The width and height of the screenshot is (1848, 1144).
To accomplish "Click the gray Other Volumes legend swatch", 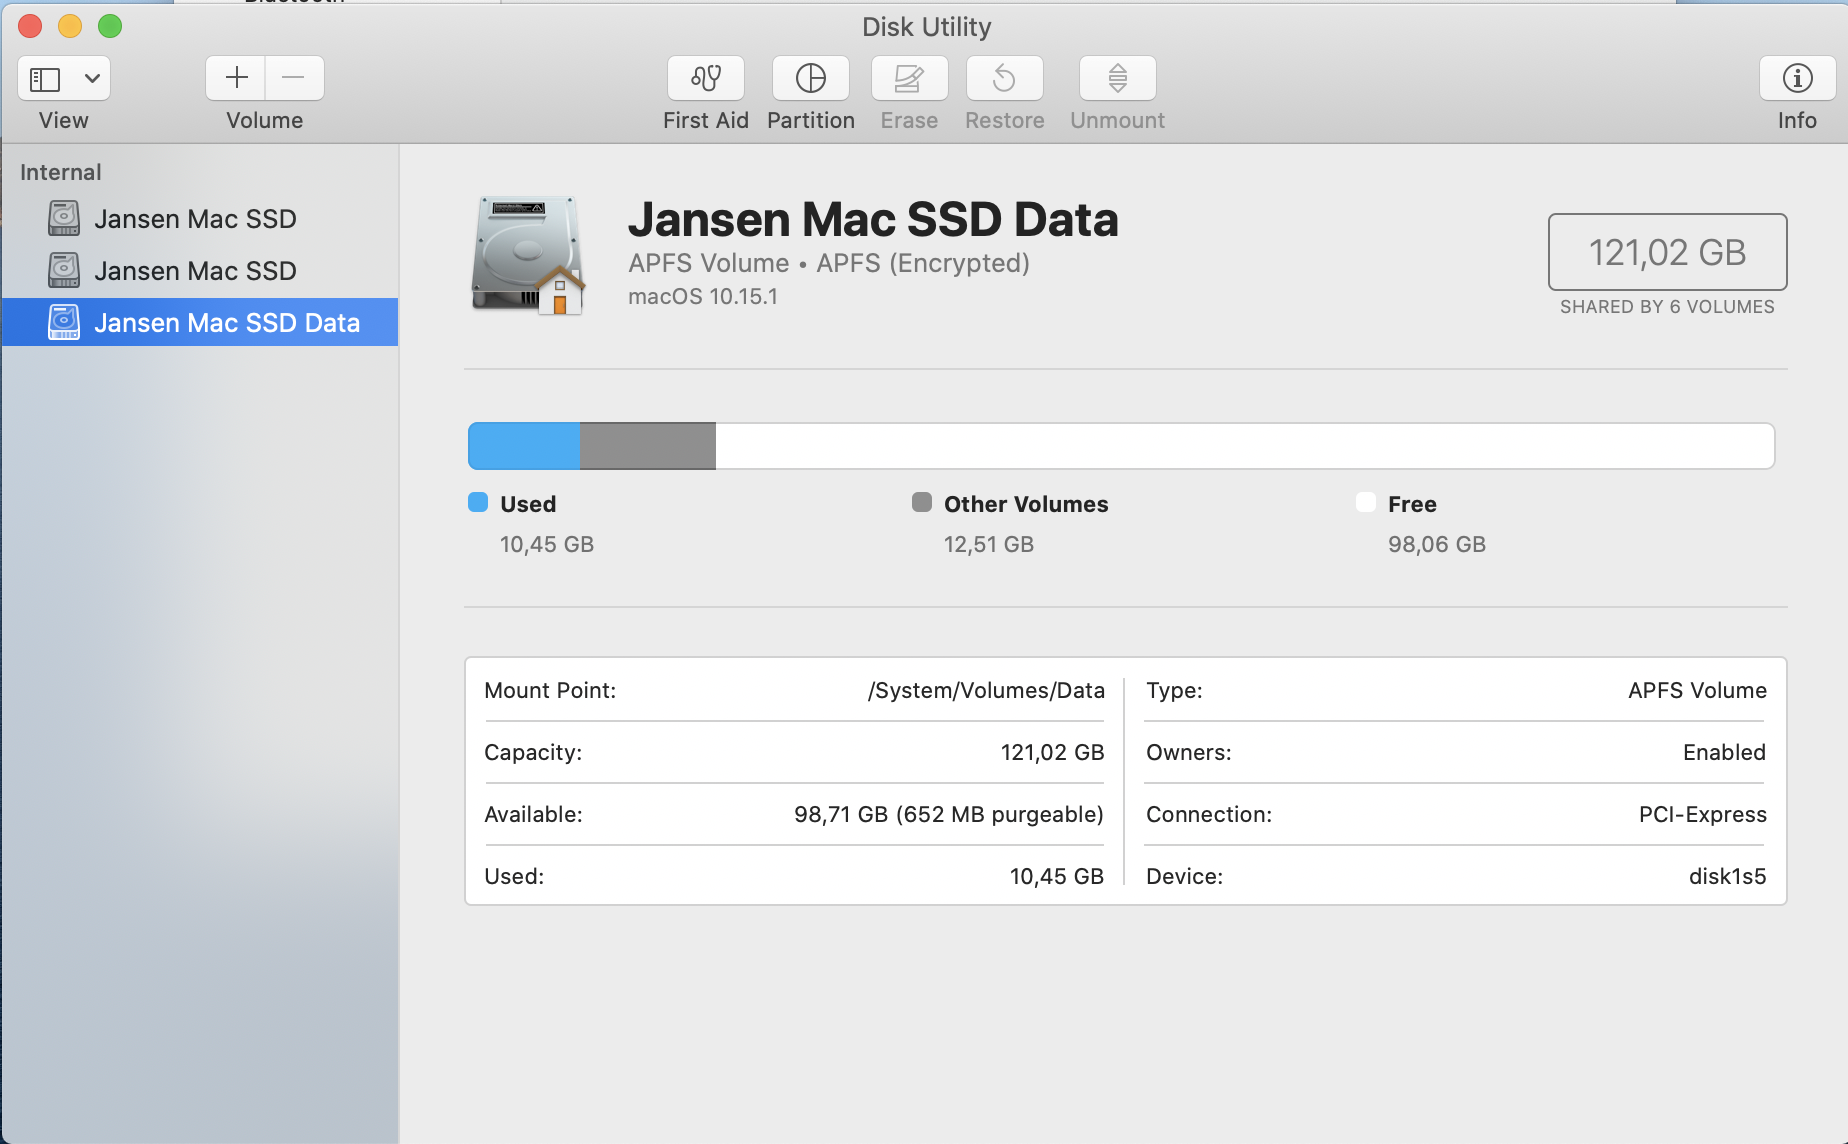I will 922,502.
